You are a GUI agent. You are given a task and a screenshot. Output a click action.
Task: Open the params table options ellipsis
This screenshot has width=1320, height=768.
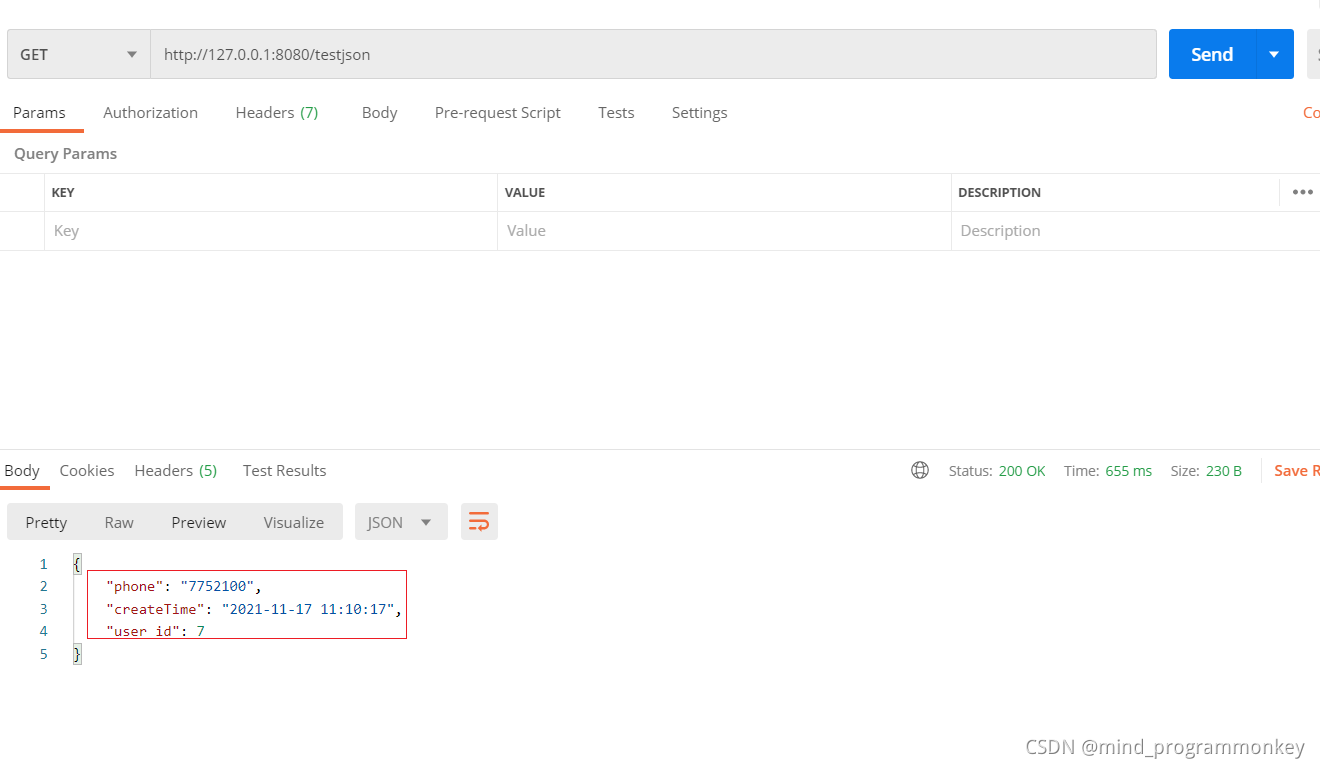[x=1302, y=192]
